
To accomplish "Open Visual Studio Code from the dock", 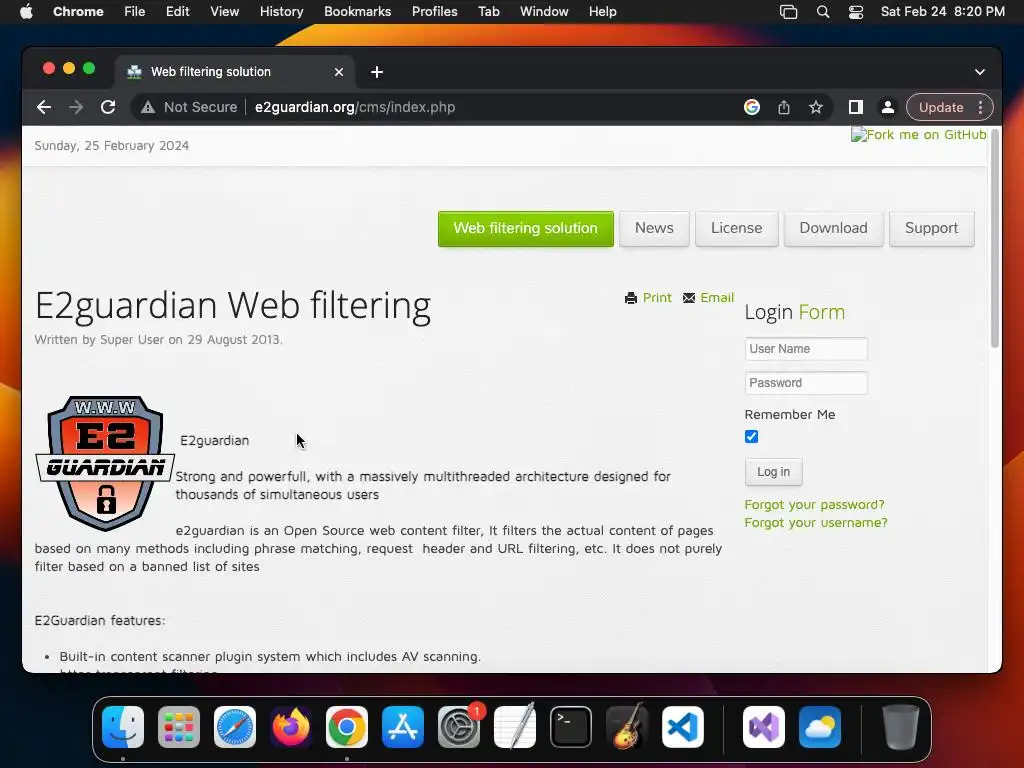I will [682, 727].
